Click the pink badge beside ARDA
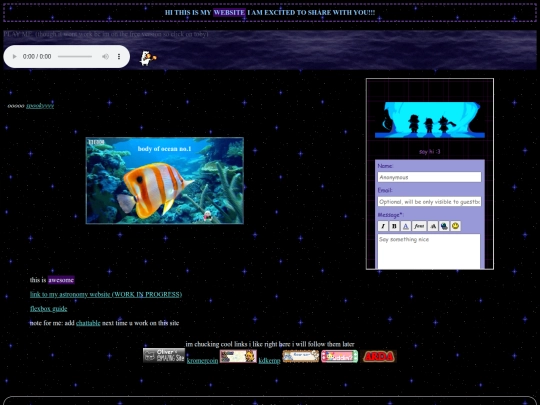The image size is (540, 405). click(x=340, y=356)
